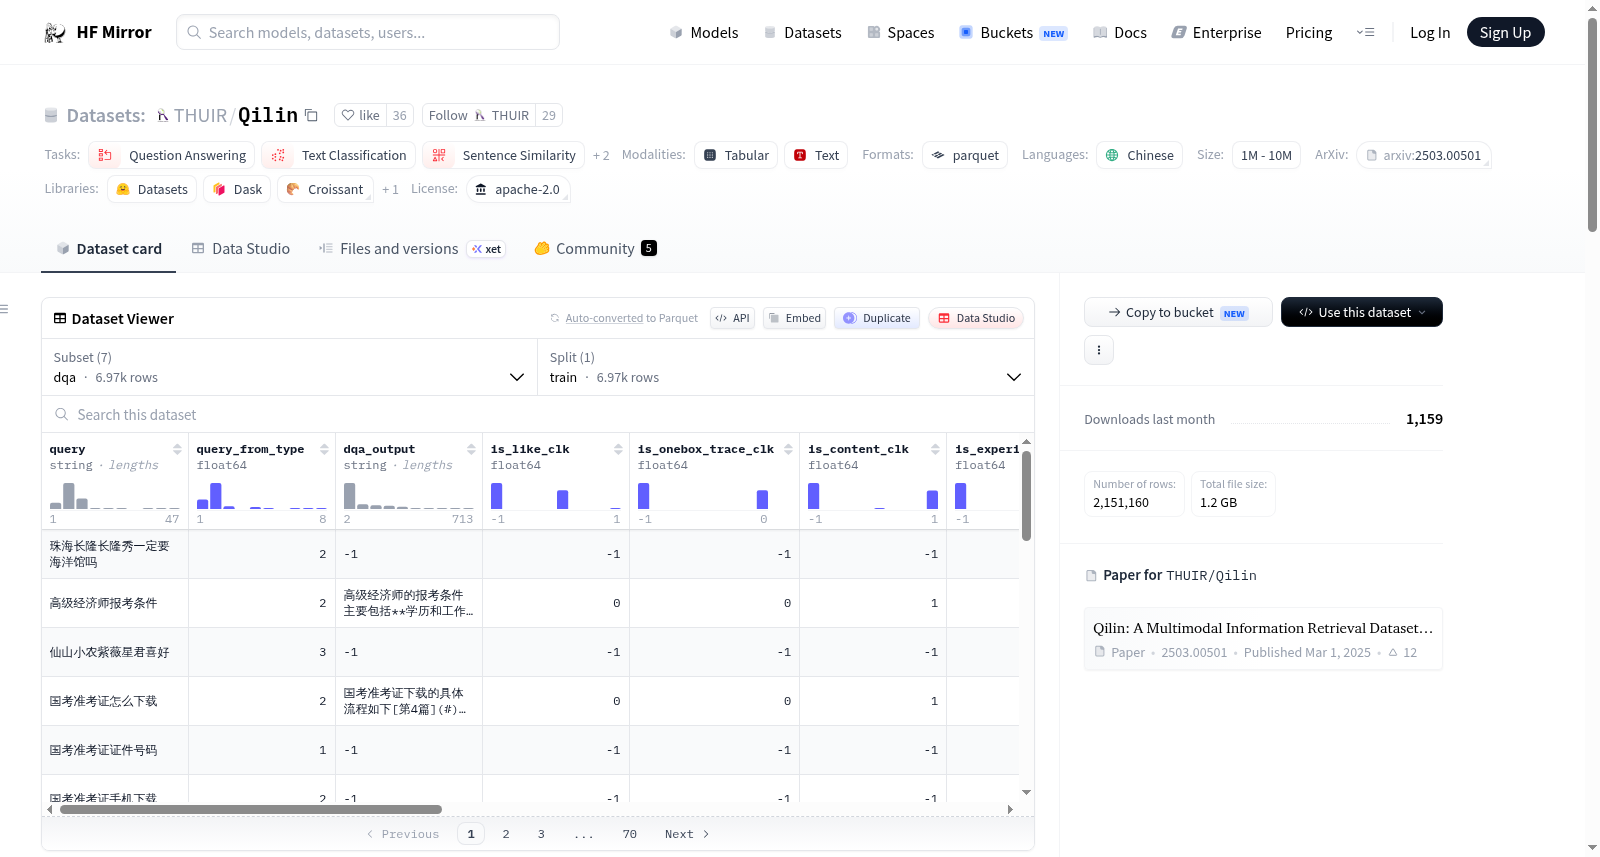Click the red Data Studio button
This screenshot has width=1600, height=857.
point(976,318)
